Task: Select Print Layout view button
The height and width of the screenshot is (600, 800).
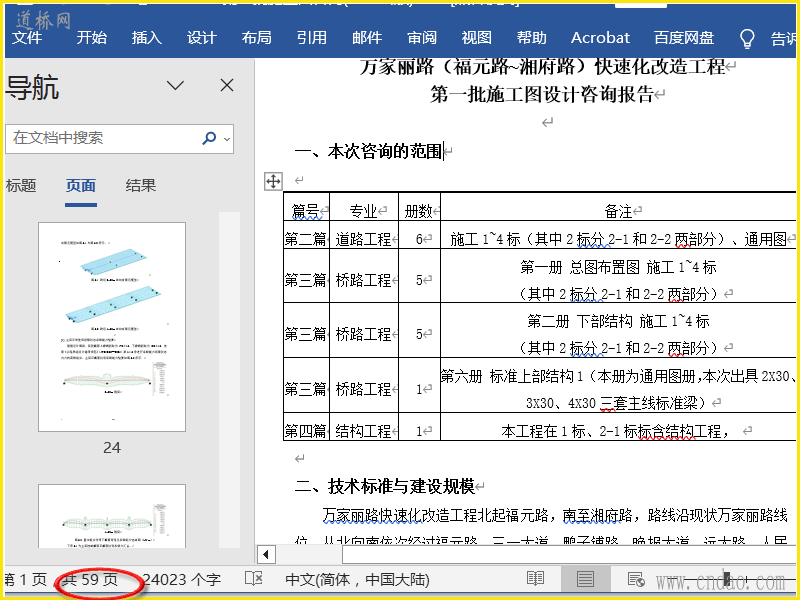Action: click(585, 579)
